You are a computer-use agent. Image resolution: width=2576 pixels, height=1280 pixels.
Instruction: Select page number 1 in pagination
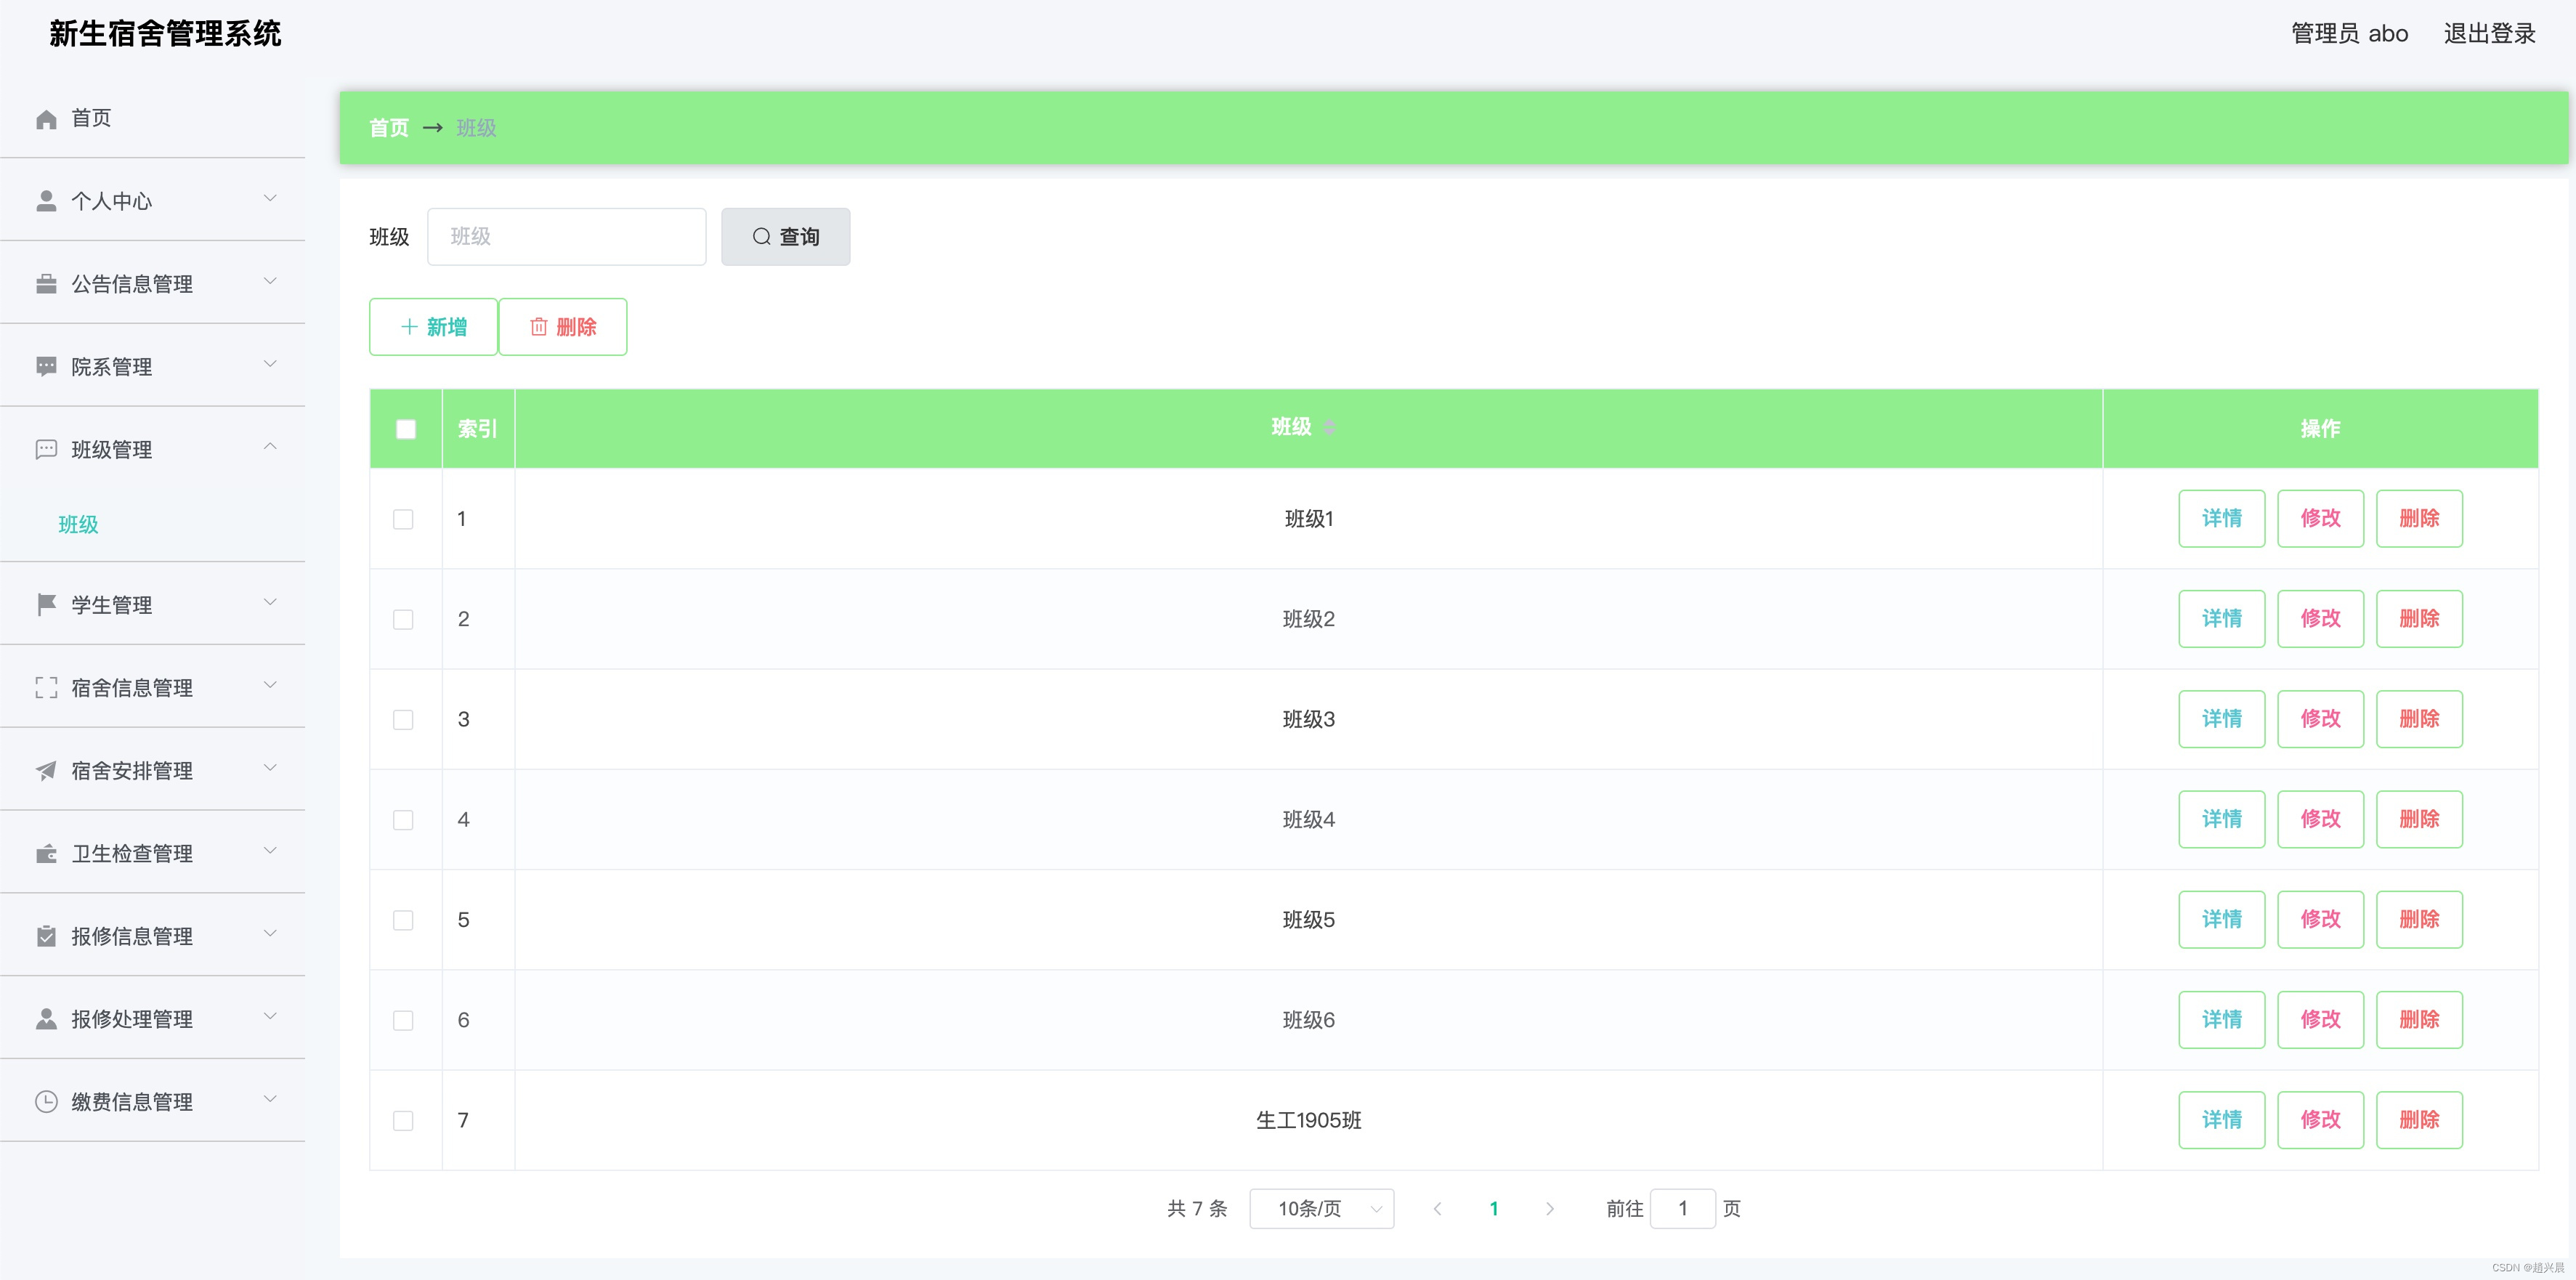(x=1493, y=1209)
